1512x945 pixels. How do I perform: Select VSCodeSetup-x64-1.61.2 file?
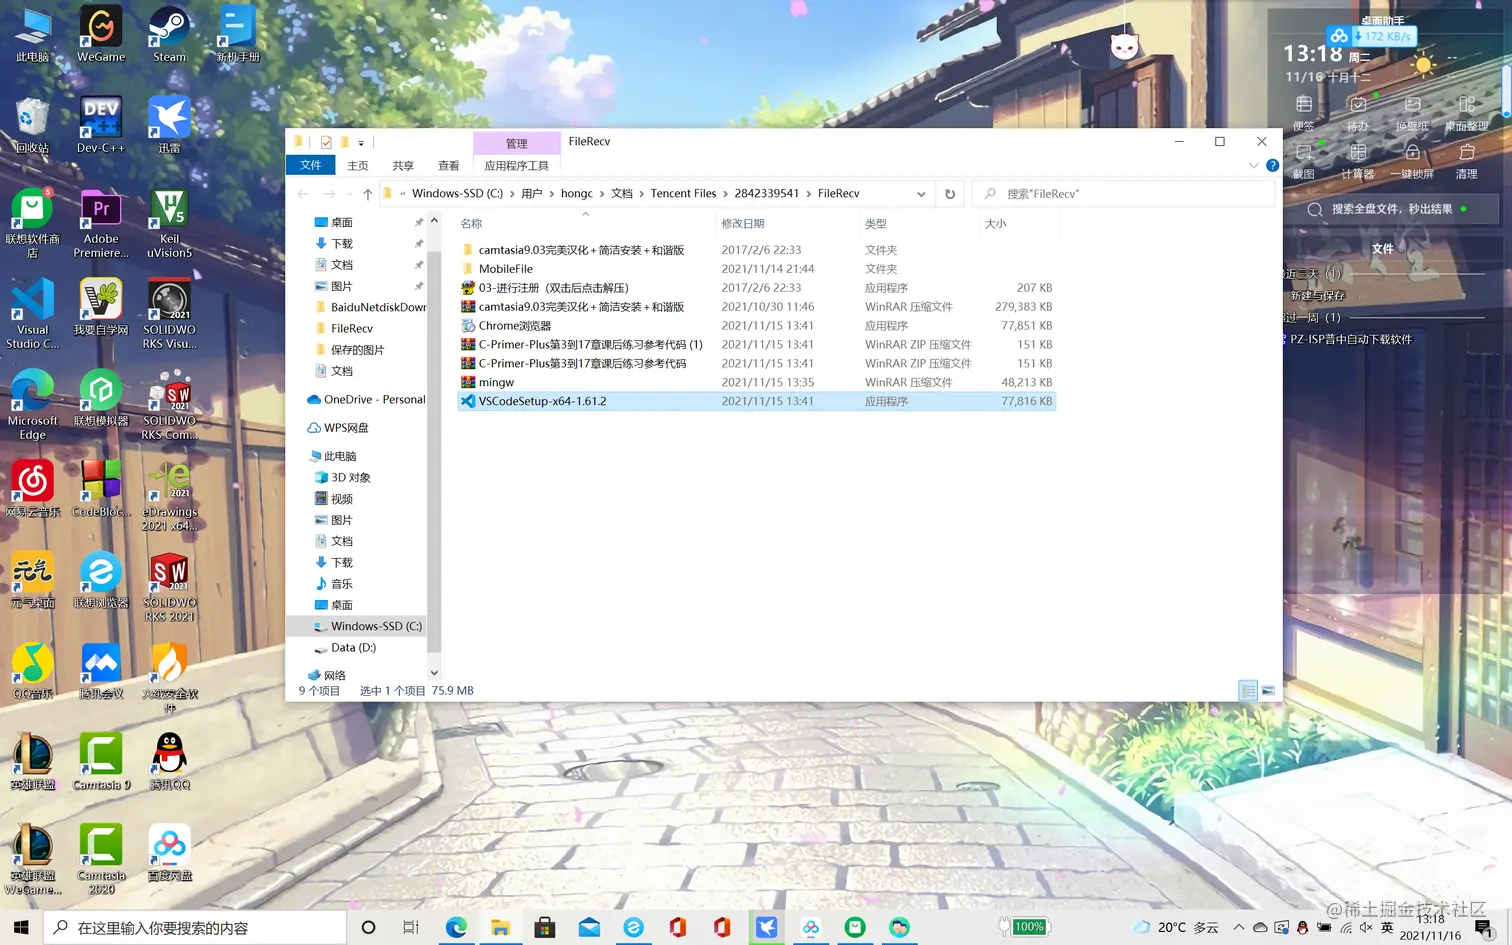point(756,401)
